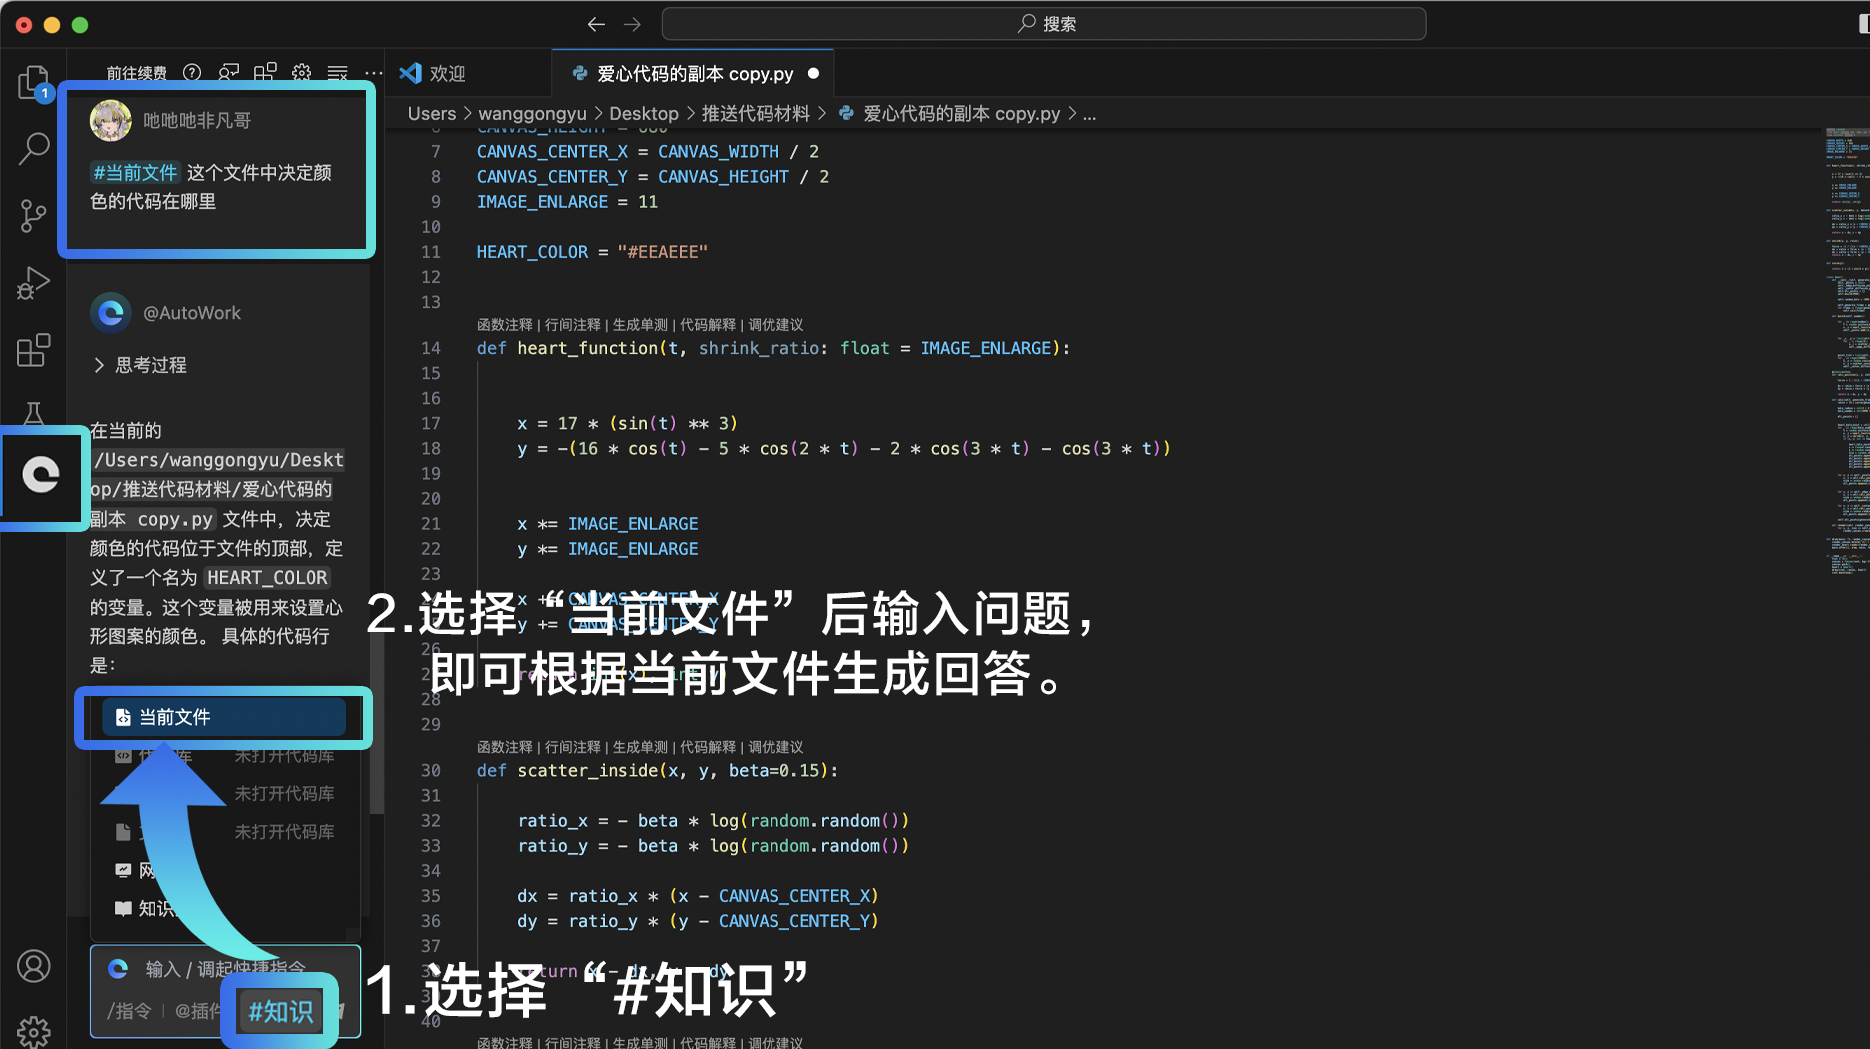Click 代码解释 above heart_function
This screenshot has height=1049, width=1870.
[708, 325]
